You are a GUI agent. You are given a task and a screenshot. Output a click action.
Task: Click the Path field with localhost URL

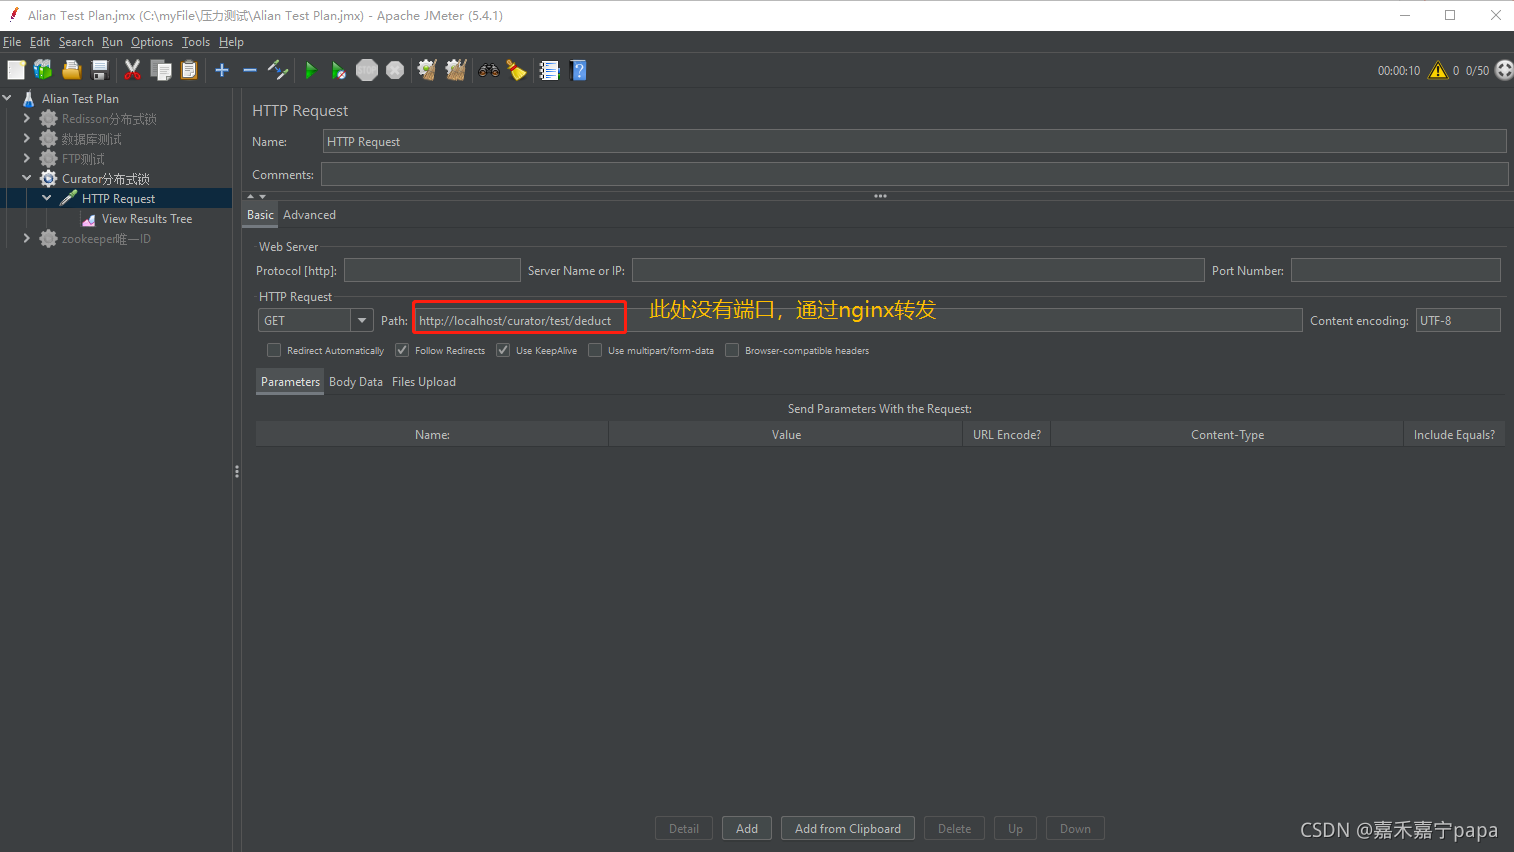click(858, 320)
